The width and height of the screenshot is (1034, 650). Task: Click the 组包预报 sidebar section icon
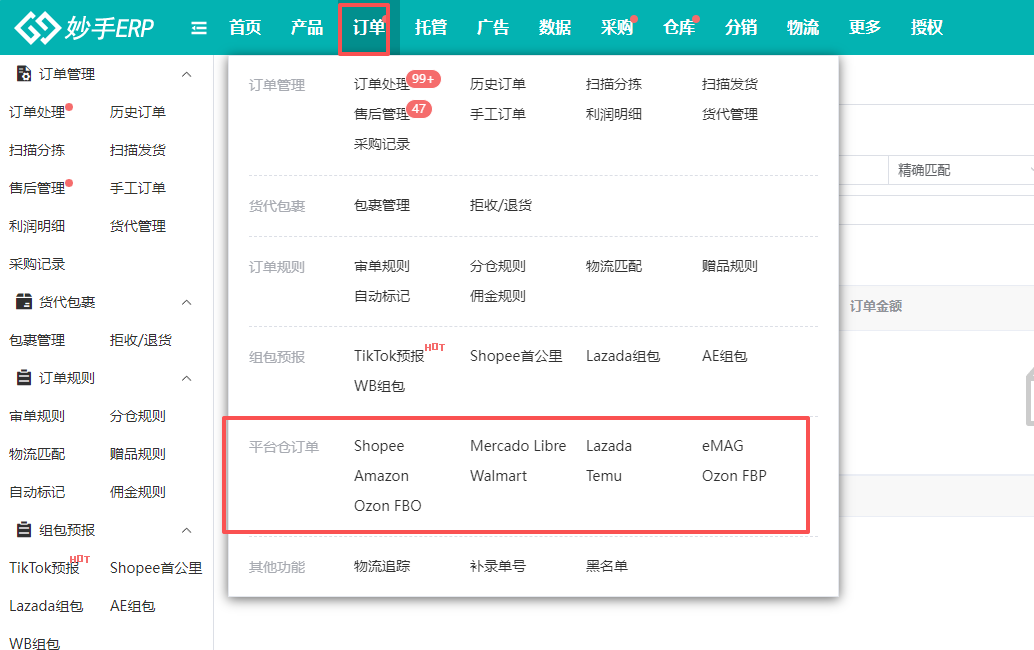tap(24, 530)
